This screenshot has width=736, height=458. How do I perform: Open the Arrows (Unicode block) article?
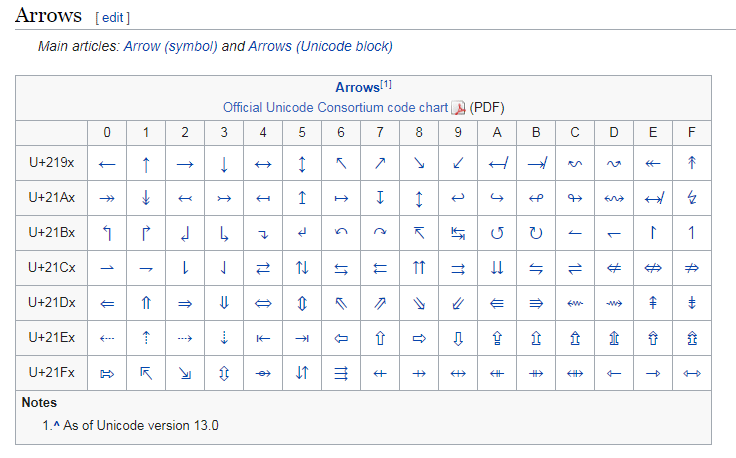pyautogui.click(x=320, y=46)
